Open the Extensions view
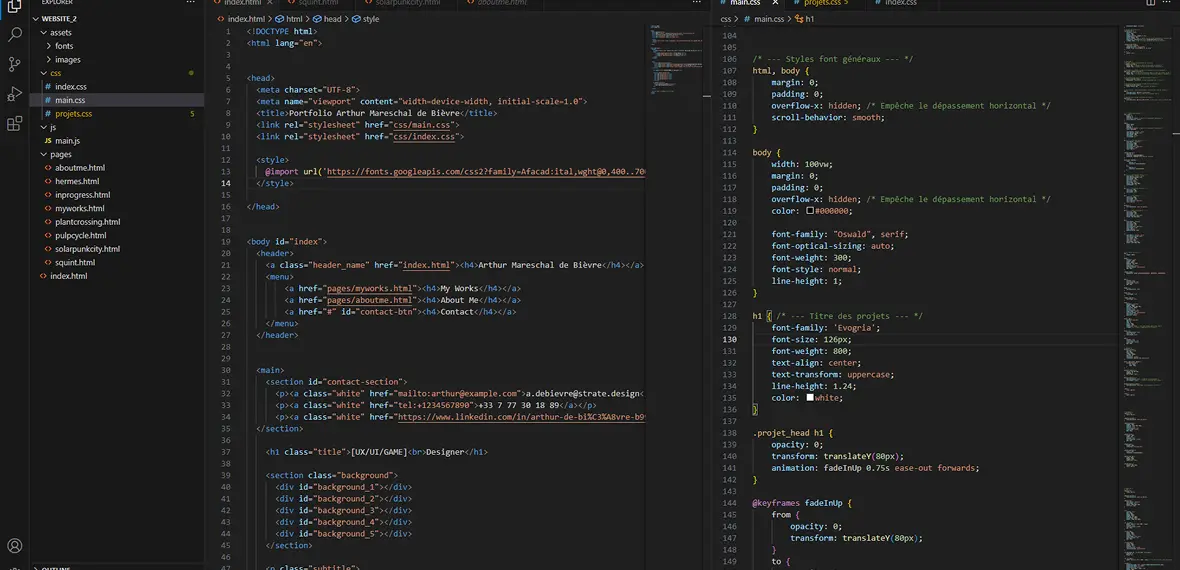The image size is (1180, 570). coord(15,124)
